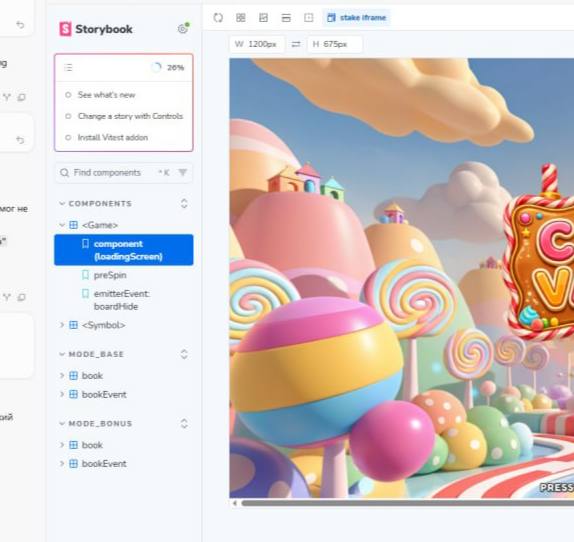The image size is (574, 542).
Task: Expand all under MODE_BONUS arrows
Action: 184,423
